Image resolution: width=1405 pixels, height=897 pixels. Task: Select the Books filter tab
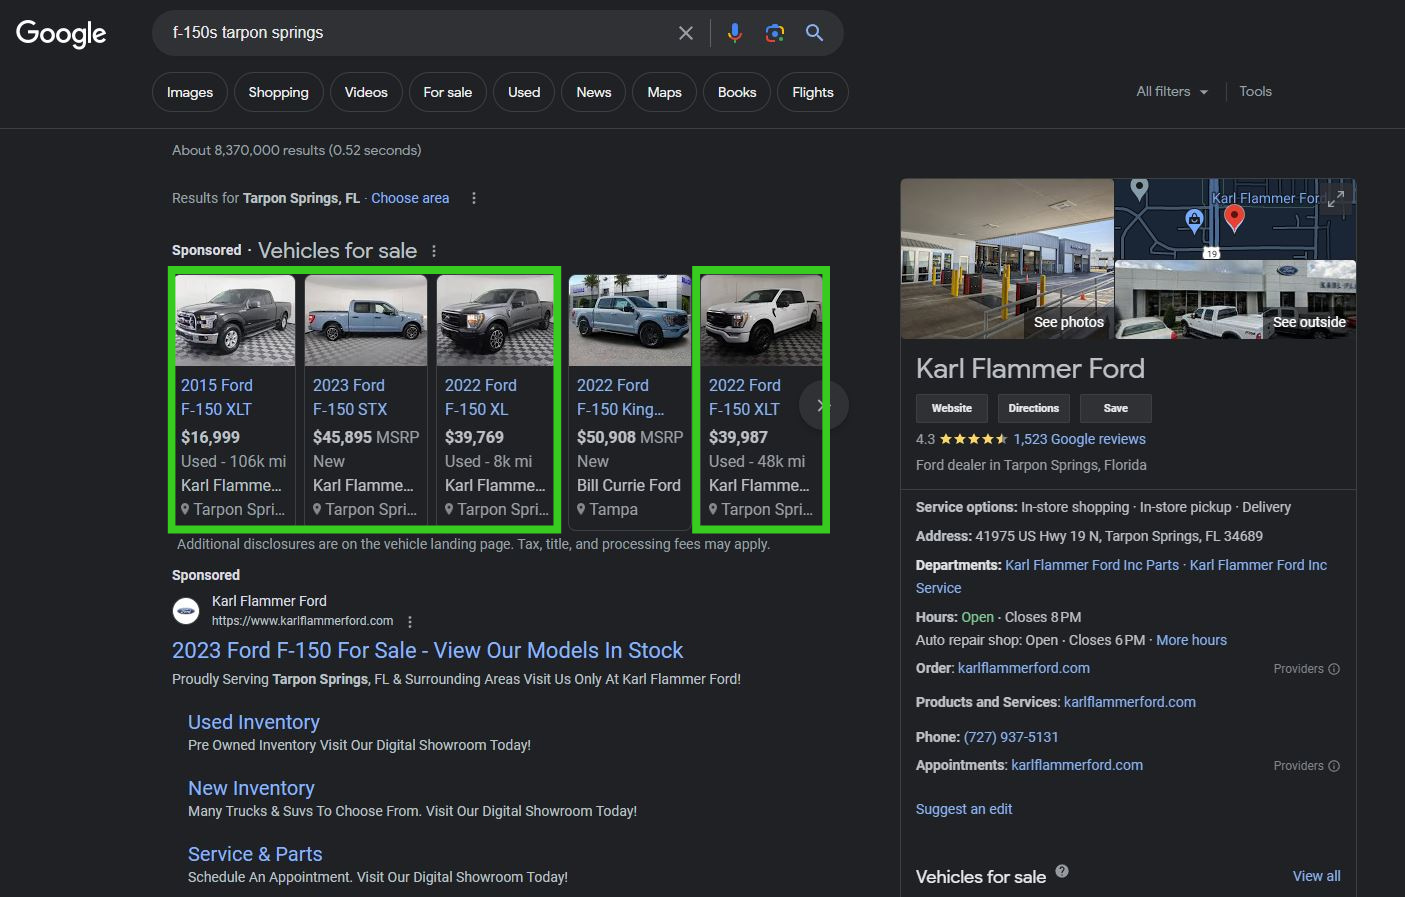coord(737,92)
